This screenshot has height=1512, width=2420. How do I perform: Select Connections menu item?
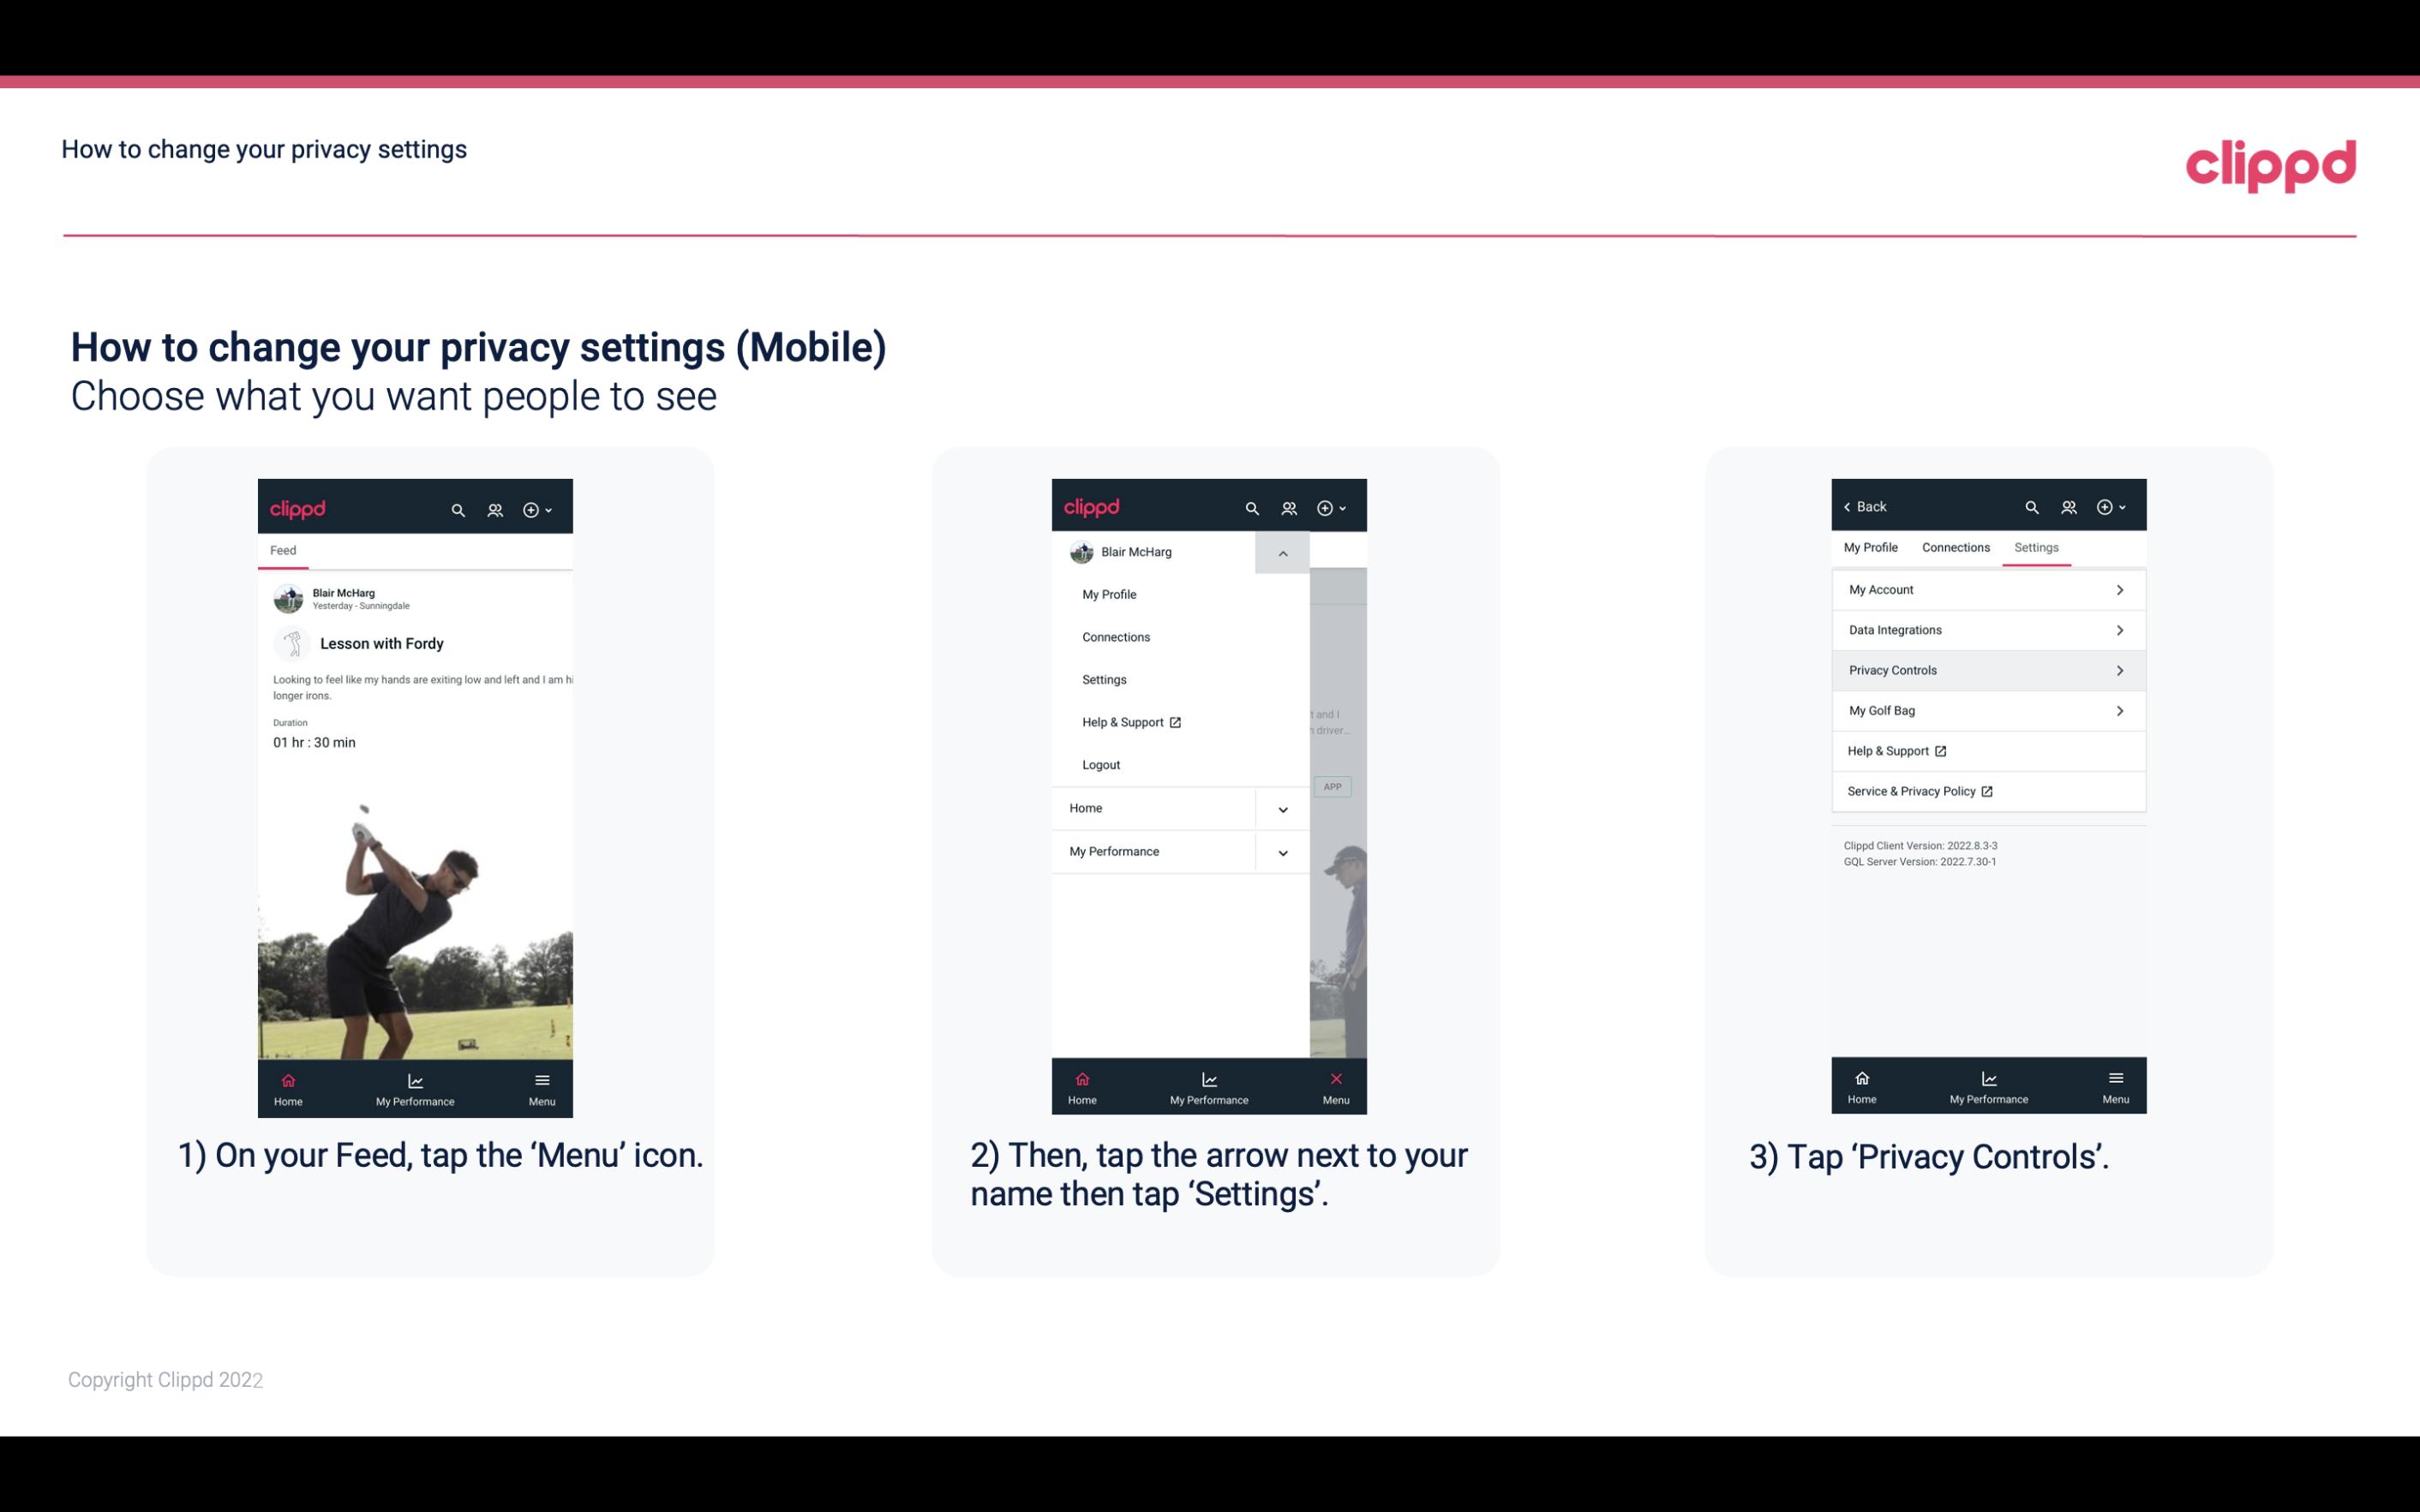[x=1115, y=636]
